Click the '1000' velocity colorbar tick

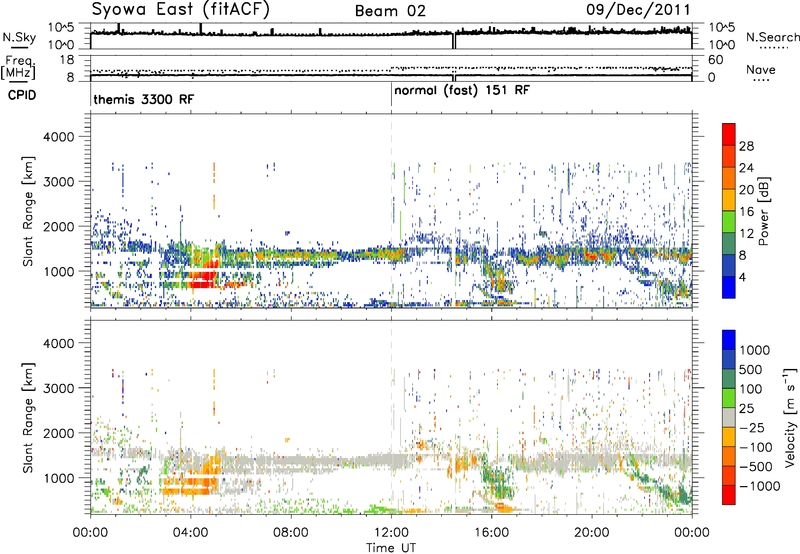pos(755,350)
